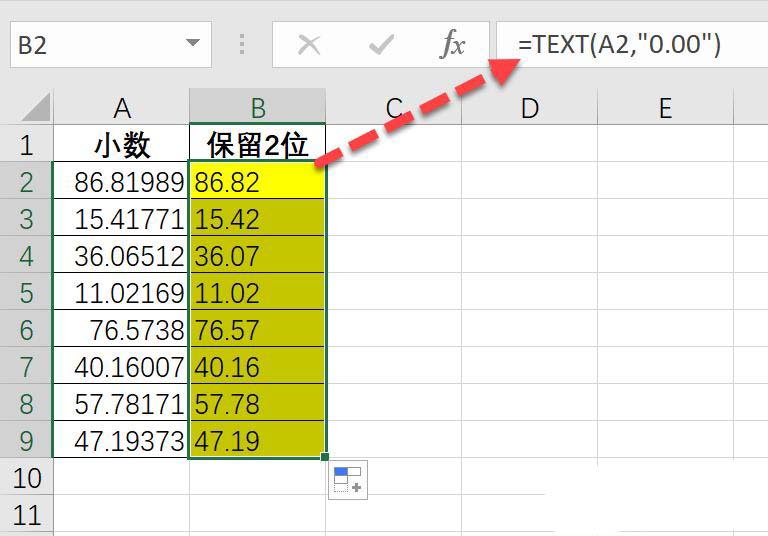Screen dimensions: 768x536
Task: Select column C header
Action: (x=393, y=108)
